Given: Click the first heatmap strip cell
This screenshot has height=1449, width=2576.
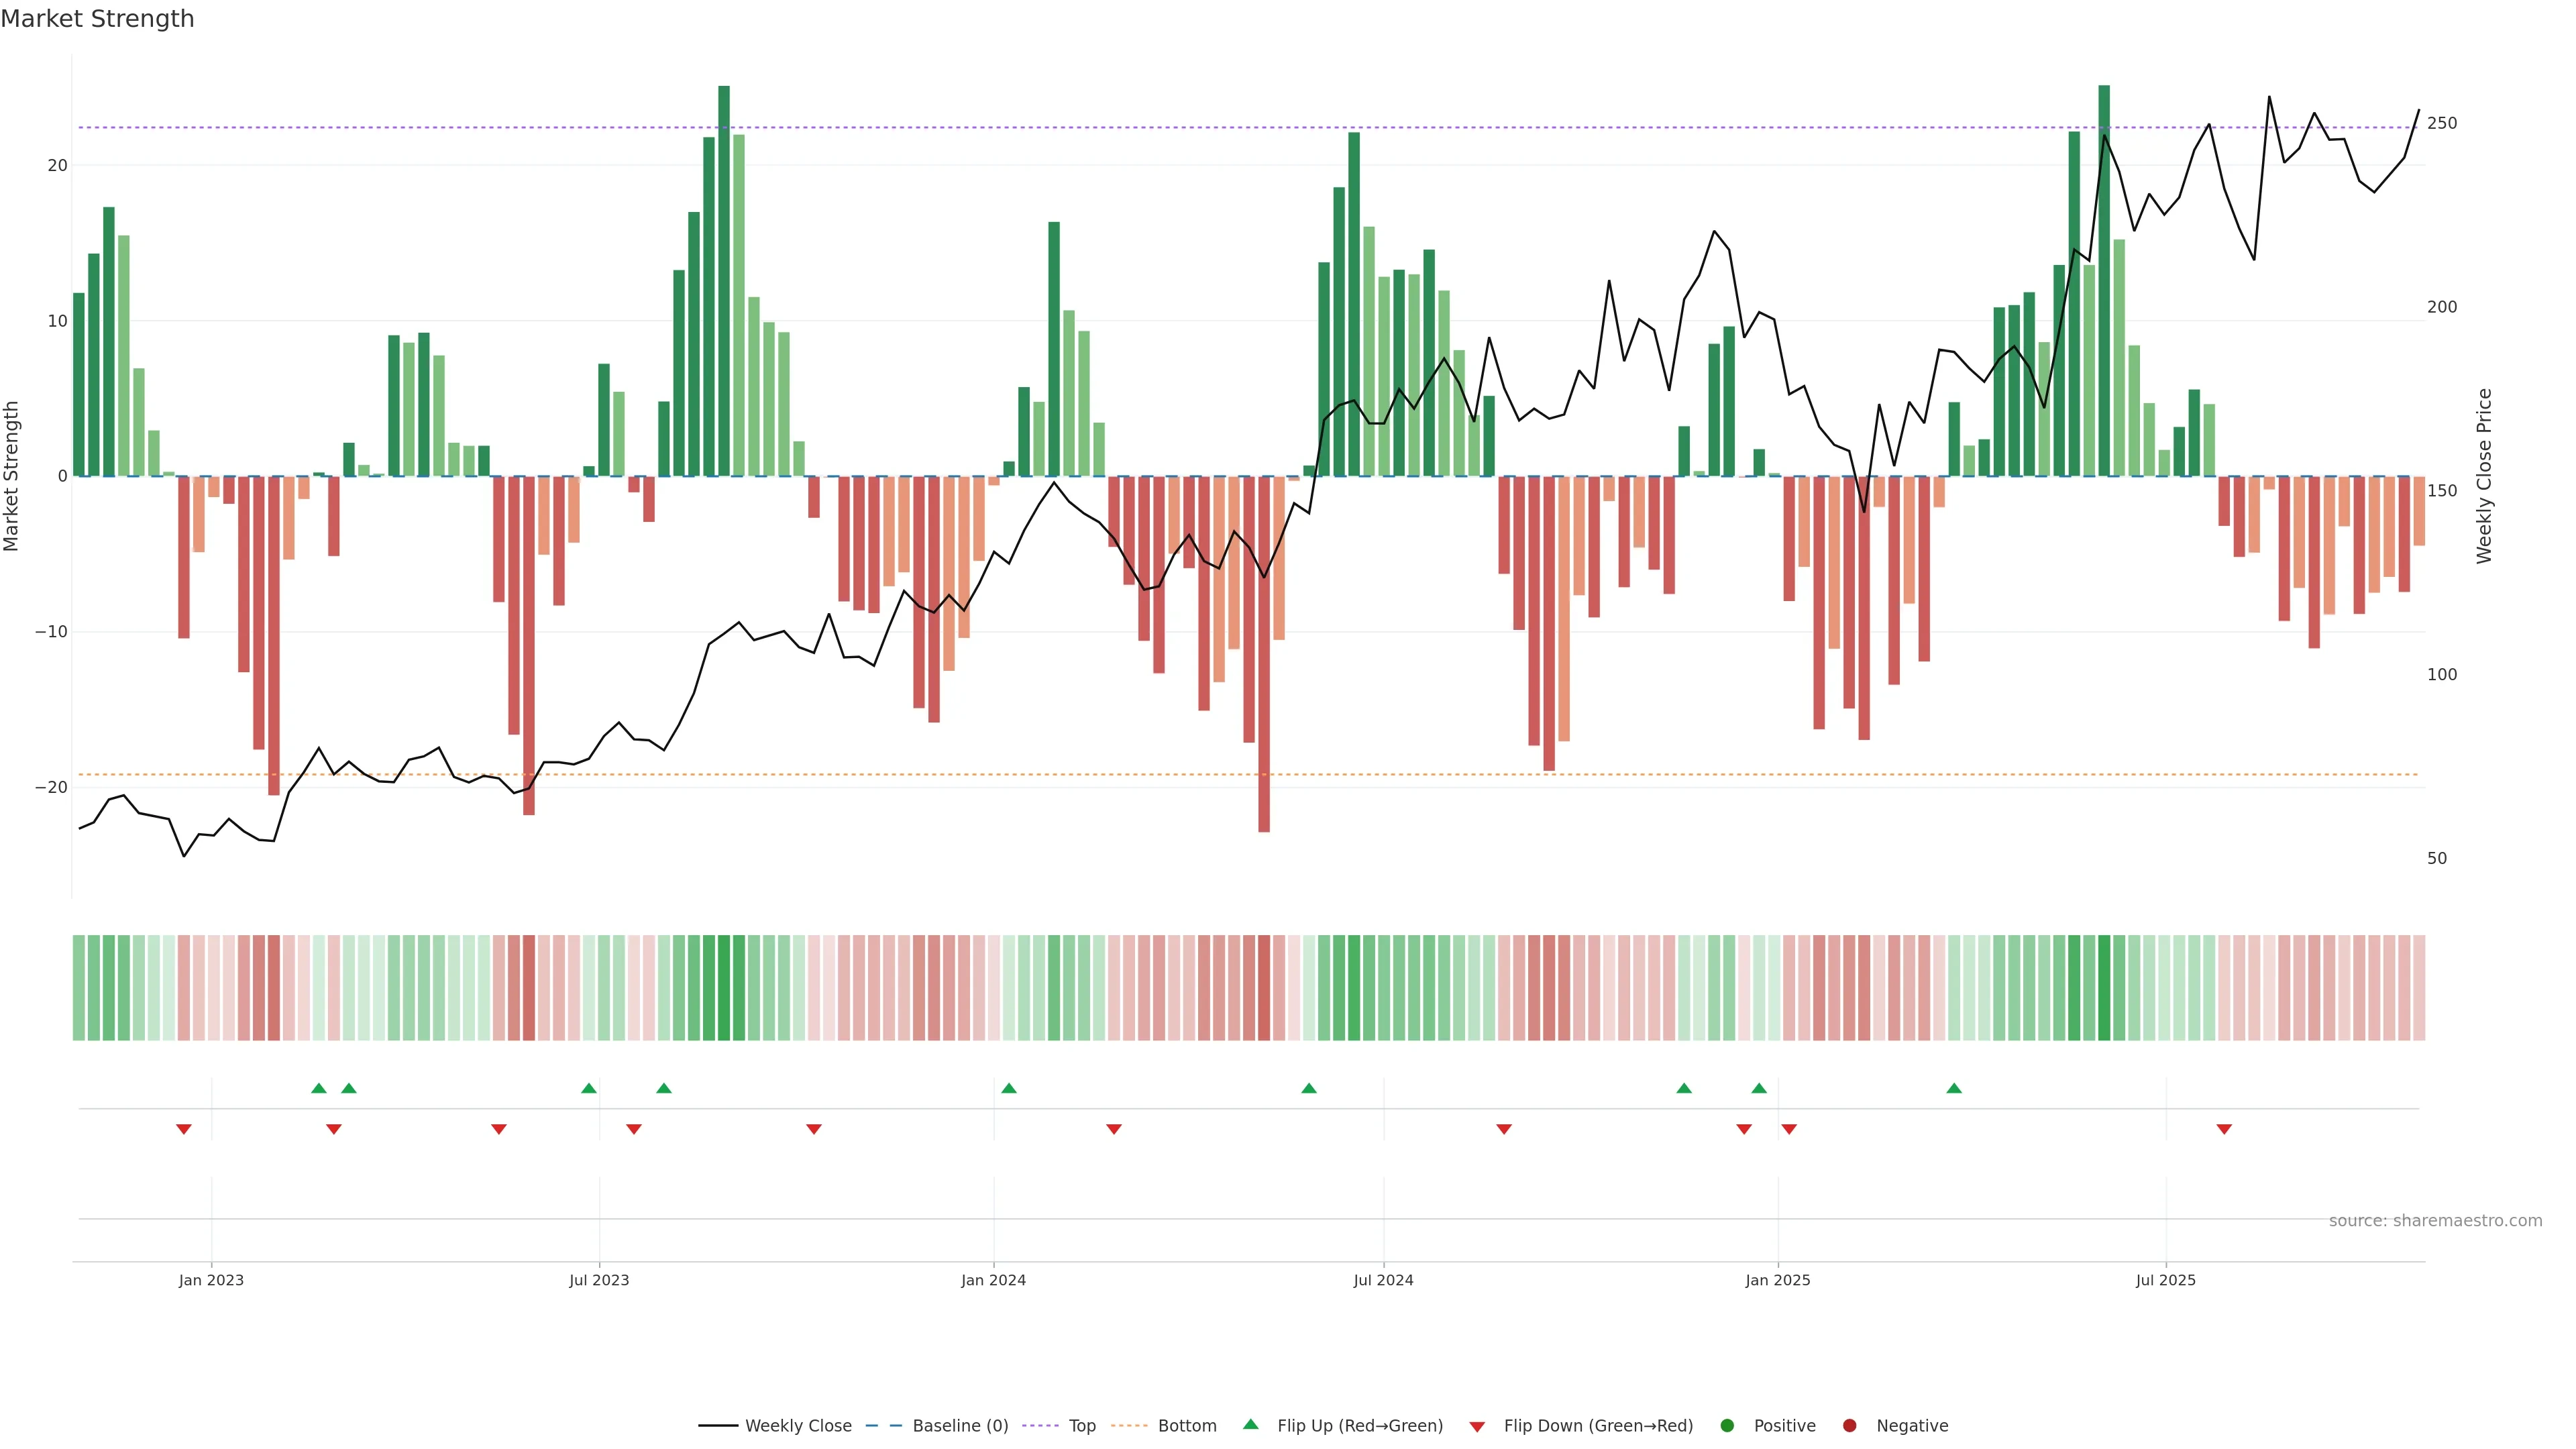Looking at the screenshot, I should tap(78, 987).
